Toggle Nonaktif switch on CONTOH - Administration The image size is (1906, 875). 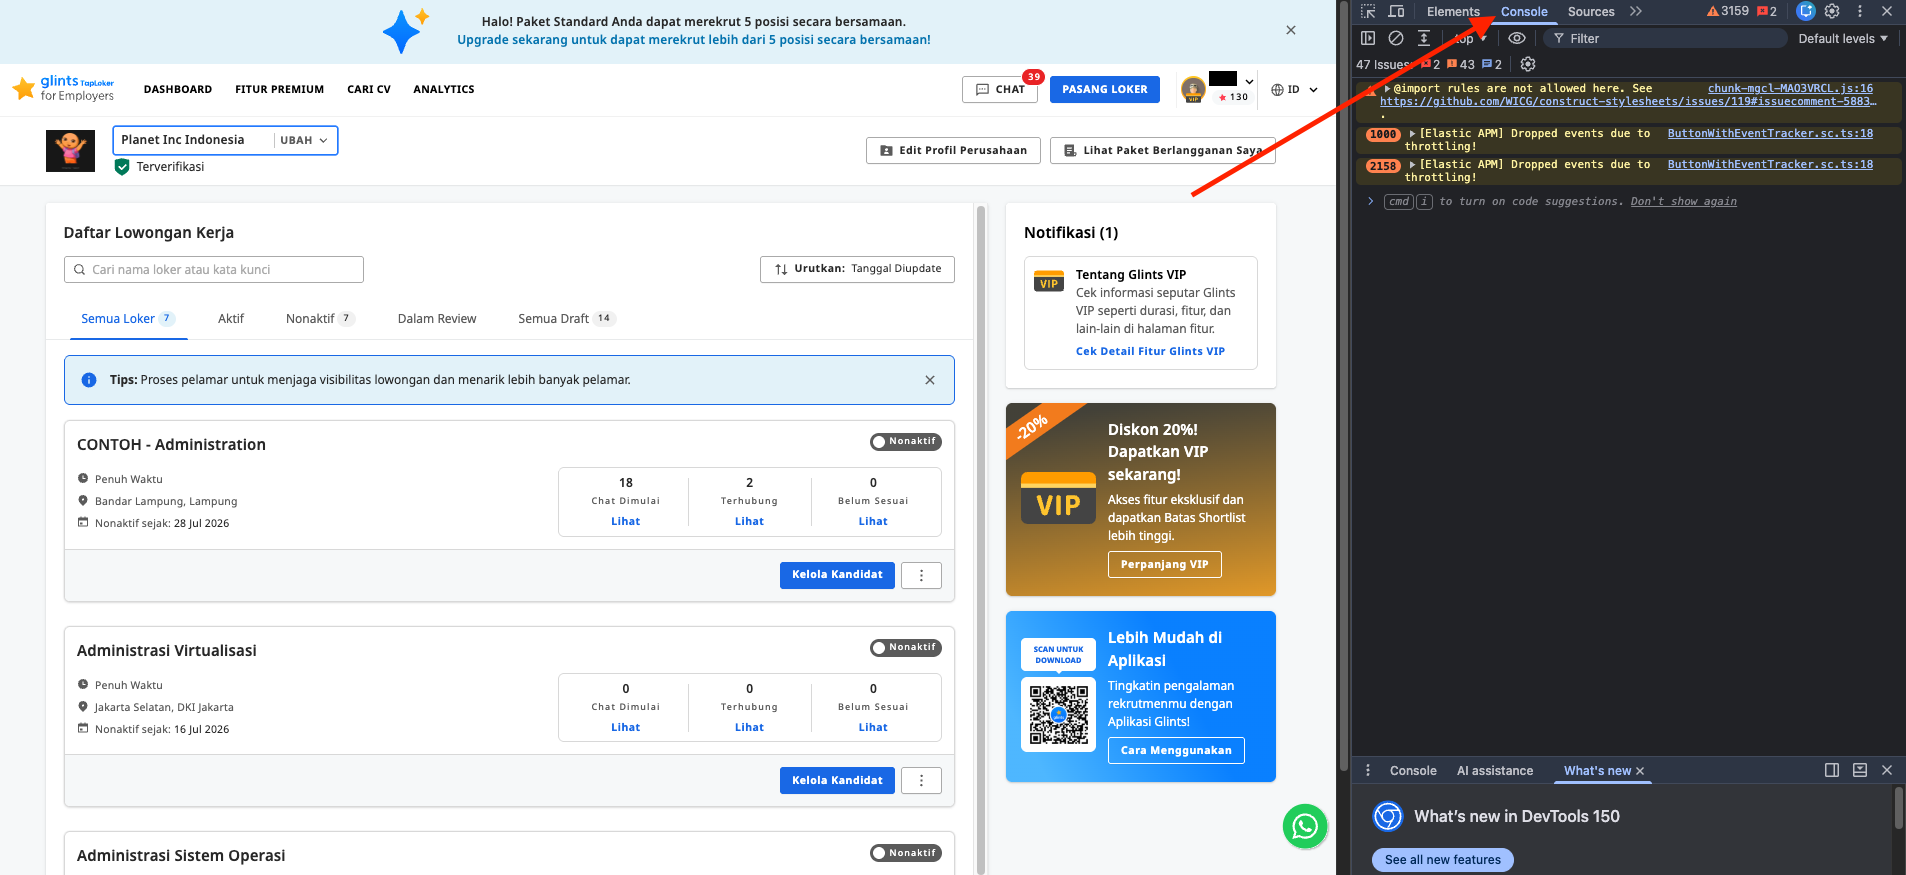click(x=906, y=441)
